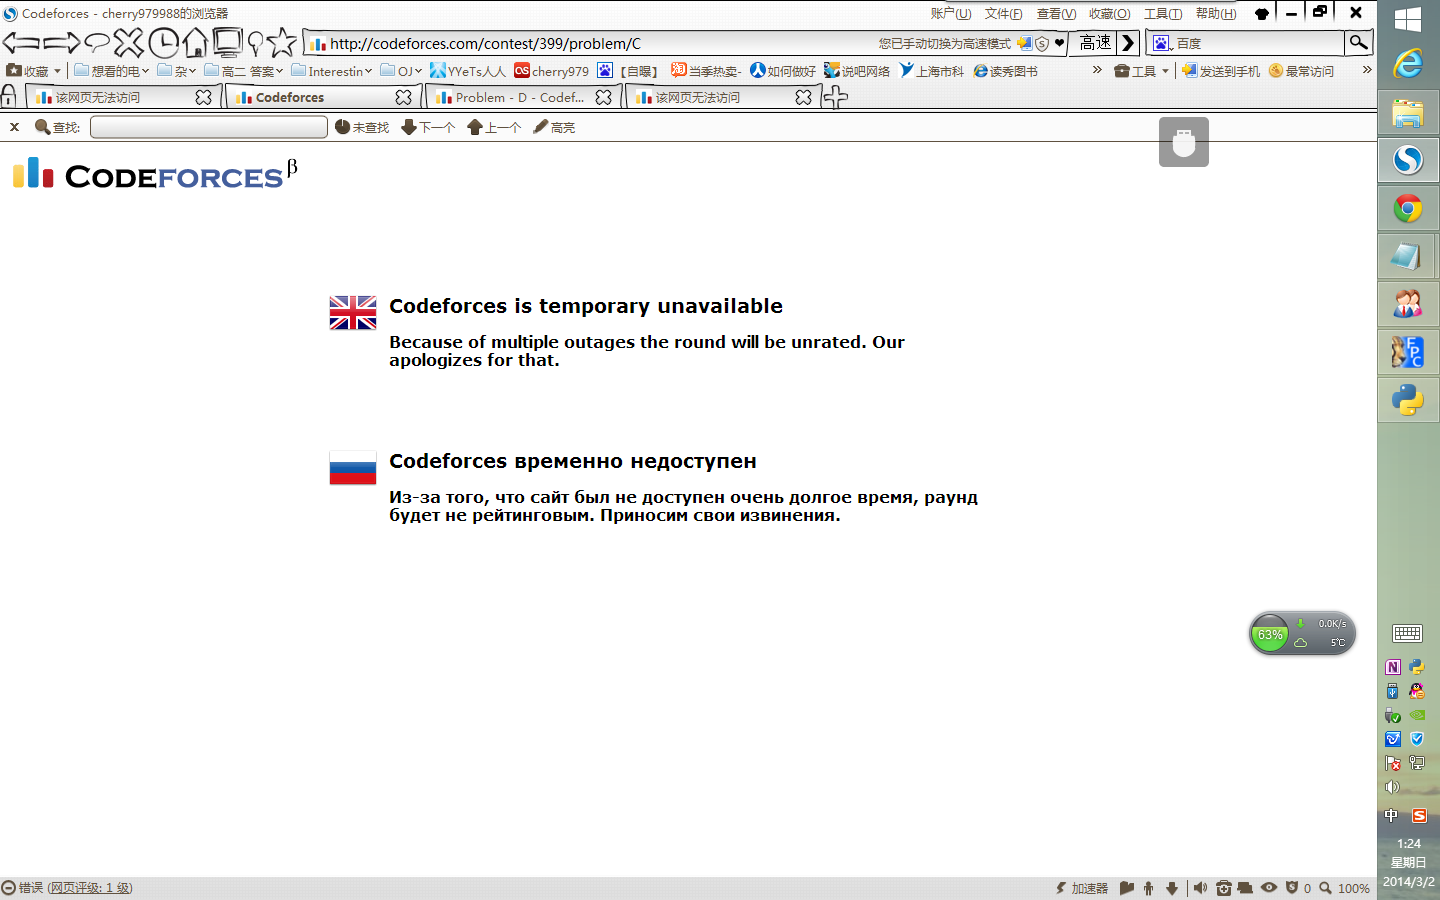Viewport: 1440px width, 900px height.
Task: Open a new tab with plus
Action: tap(836, 96)
